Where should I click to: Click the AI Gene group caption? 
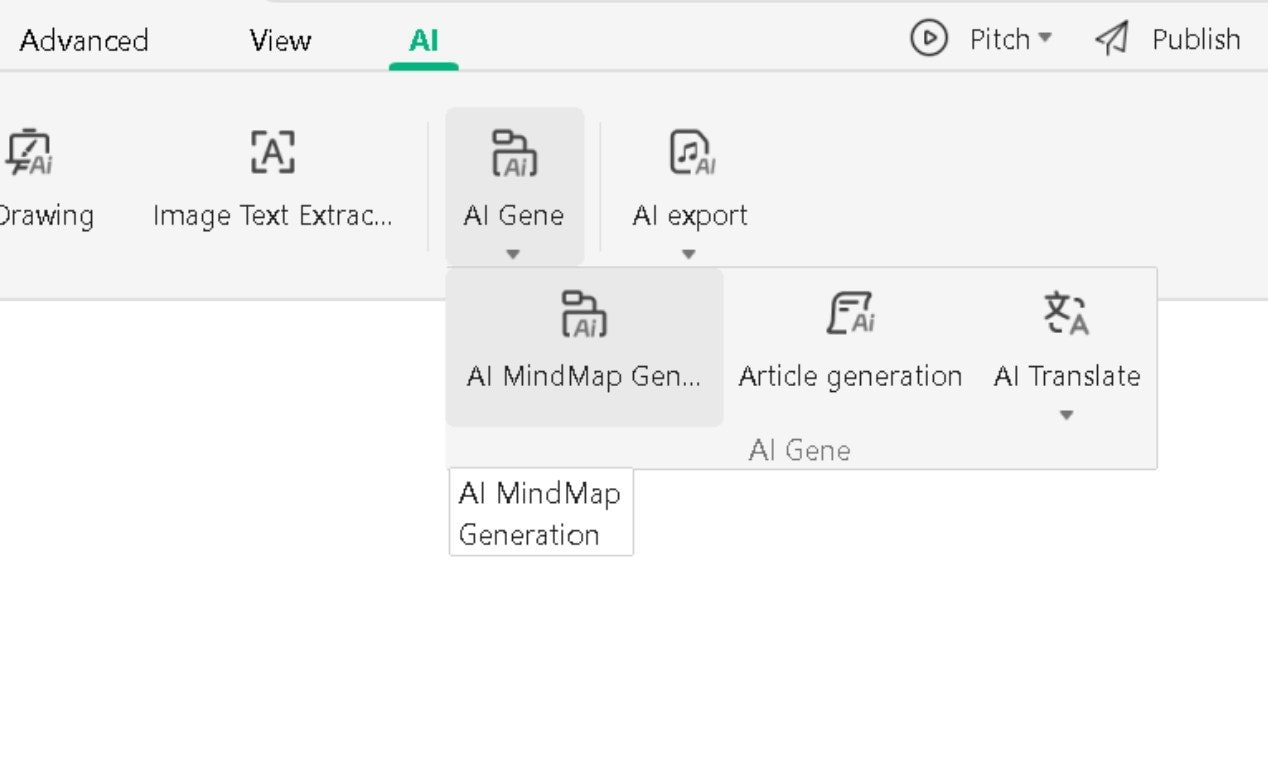(x=800, y=450)
